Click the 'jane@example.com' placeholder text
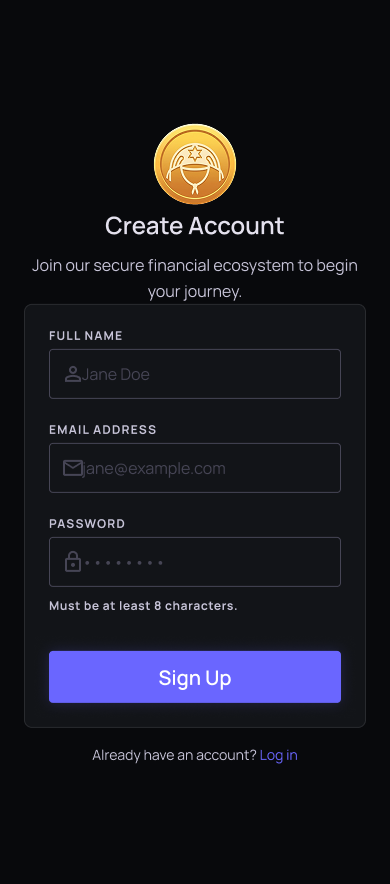The width and height of the screenshot is (390, 884). click(x=153, y=468)
